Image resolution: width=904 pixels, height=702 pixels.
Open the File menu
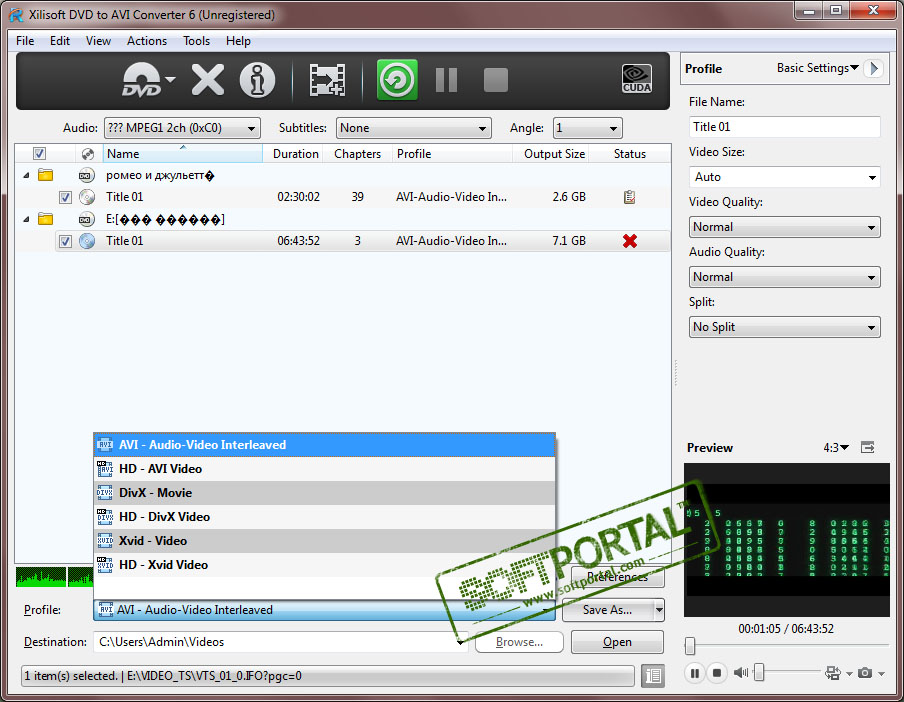[x=25, y=41]
